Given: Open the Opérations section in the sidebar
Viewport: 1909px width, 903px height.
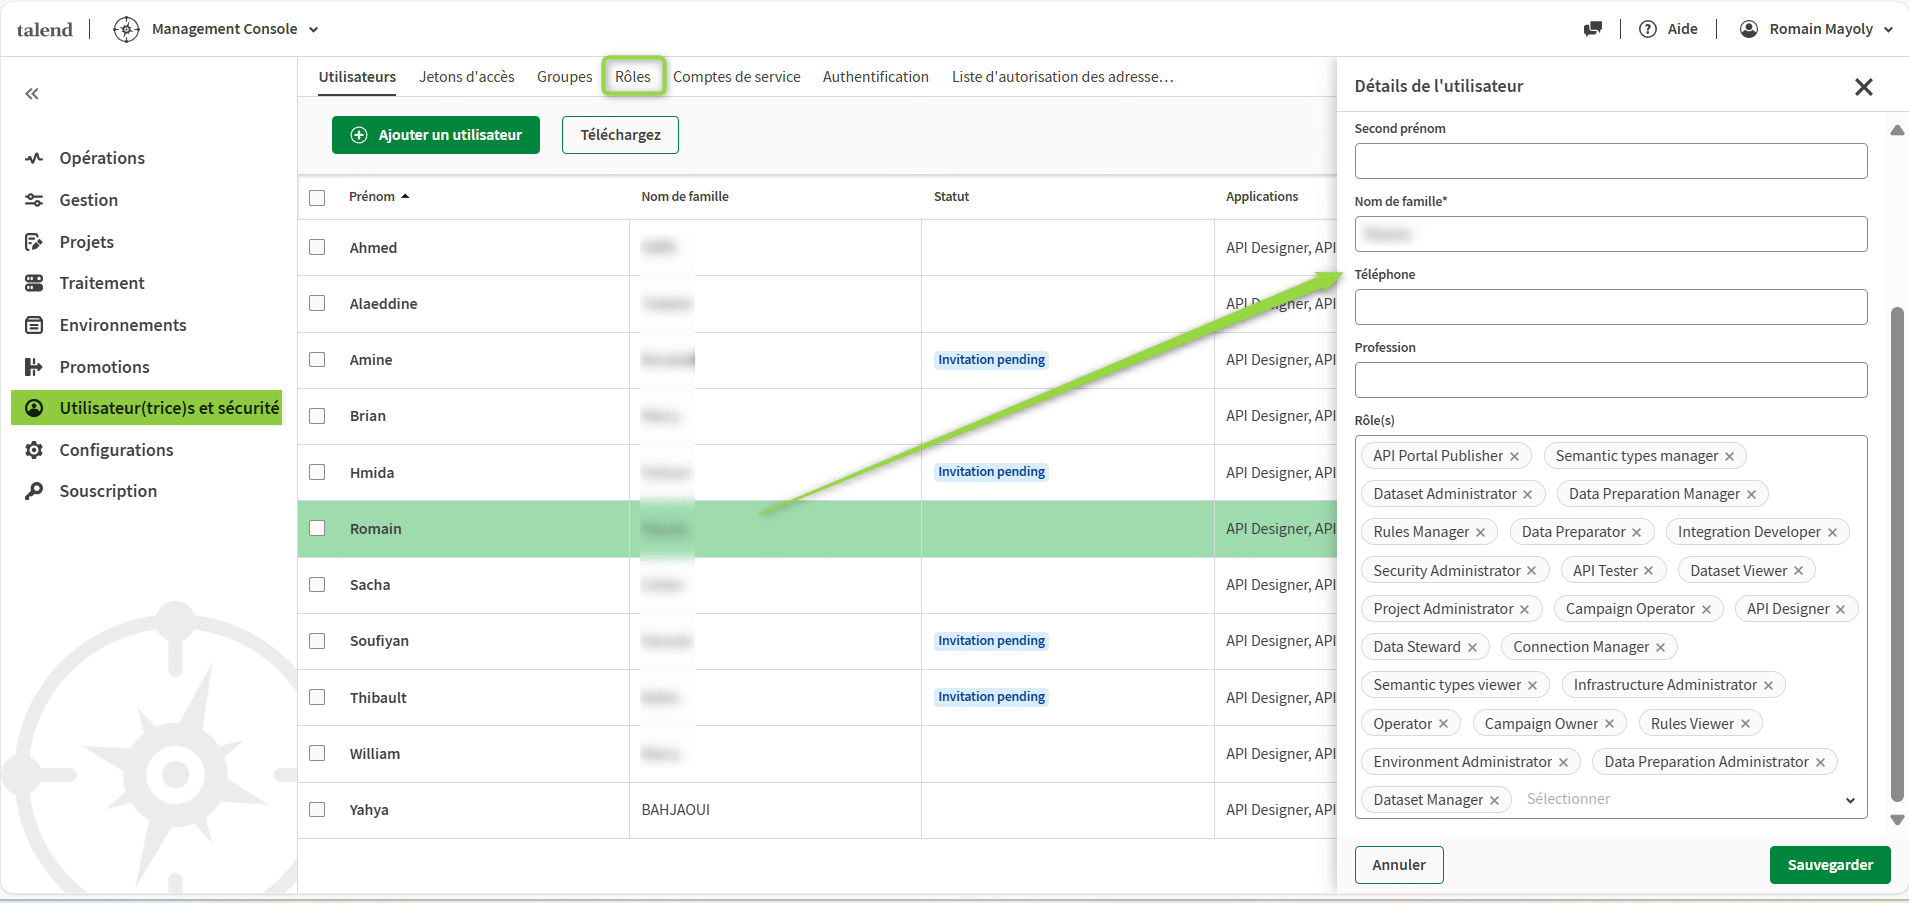Looking at the screenshot, I should click(x=33, y=158).
